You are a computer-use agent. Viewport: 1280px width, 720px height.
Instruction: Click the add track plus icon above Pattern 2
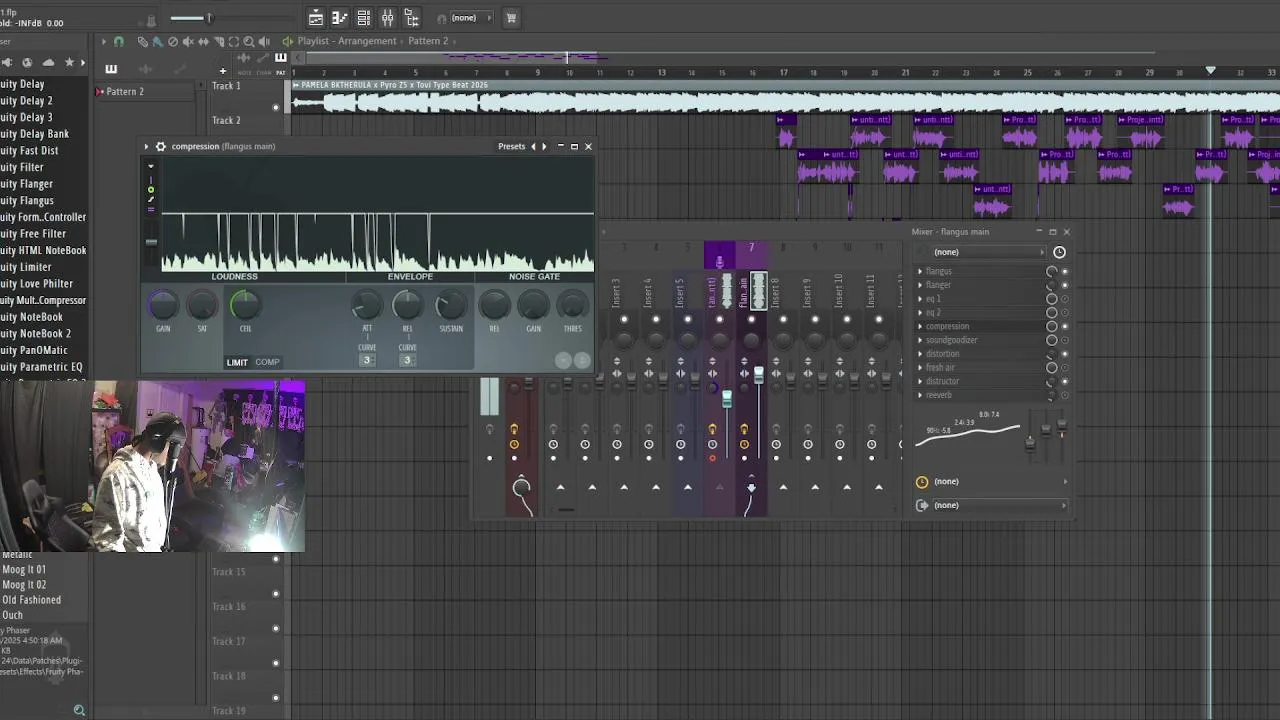[x=223, y=71]
